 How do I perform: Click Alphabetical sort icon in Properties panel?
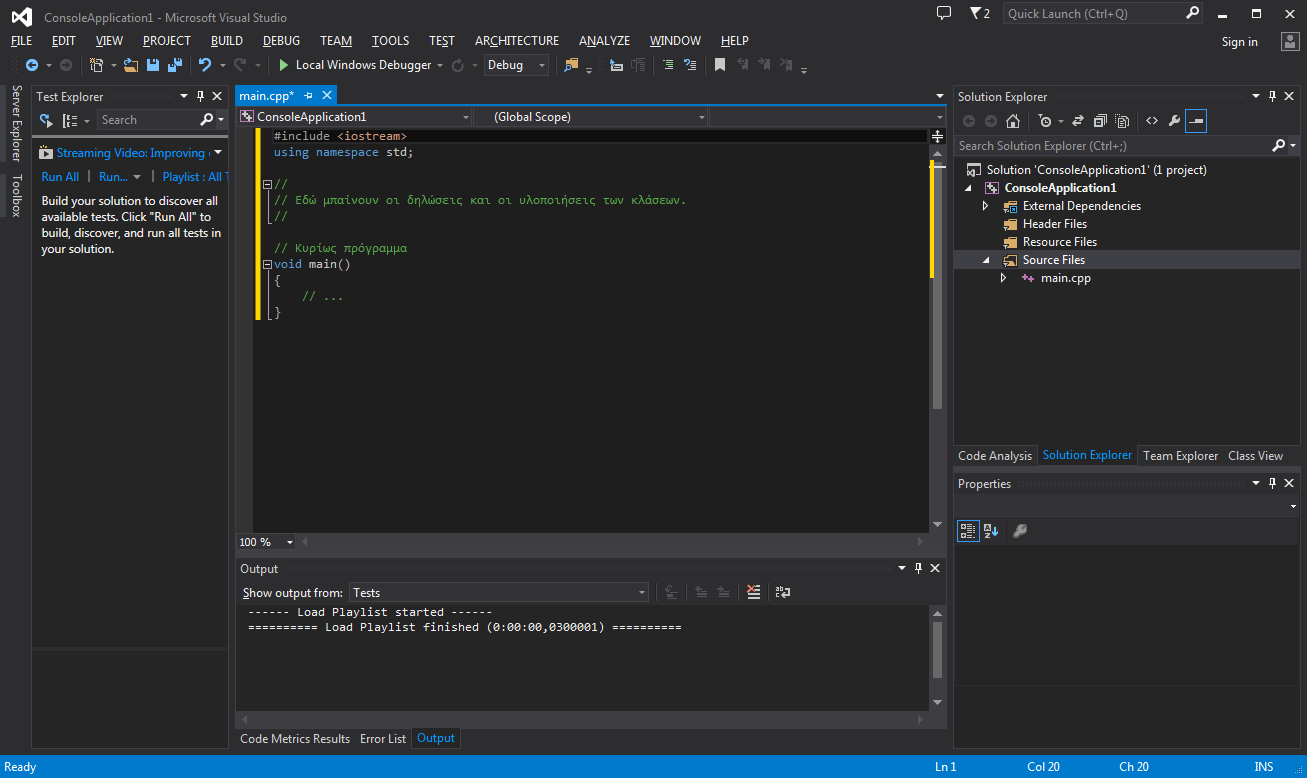pyautogui.click(x=991, y=531)
